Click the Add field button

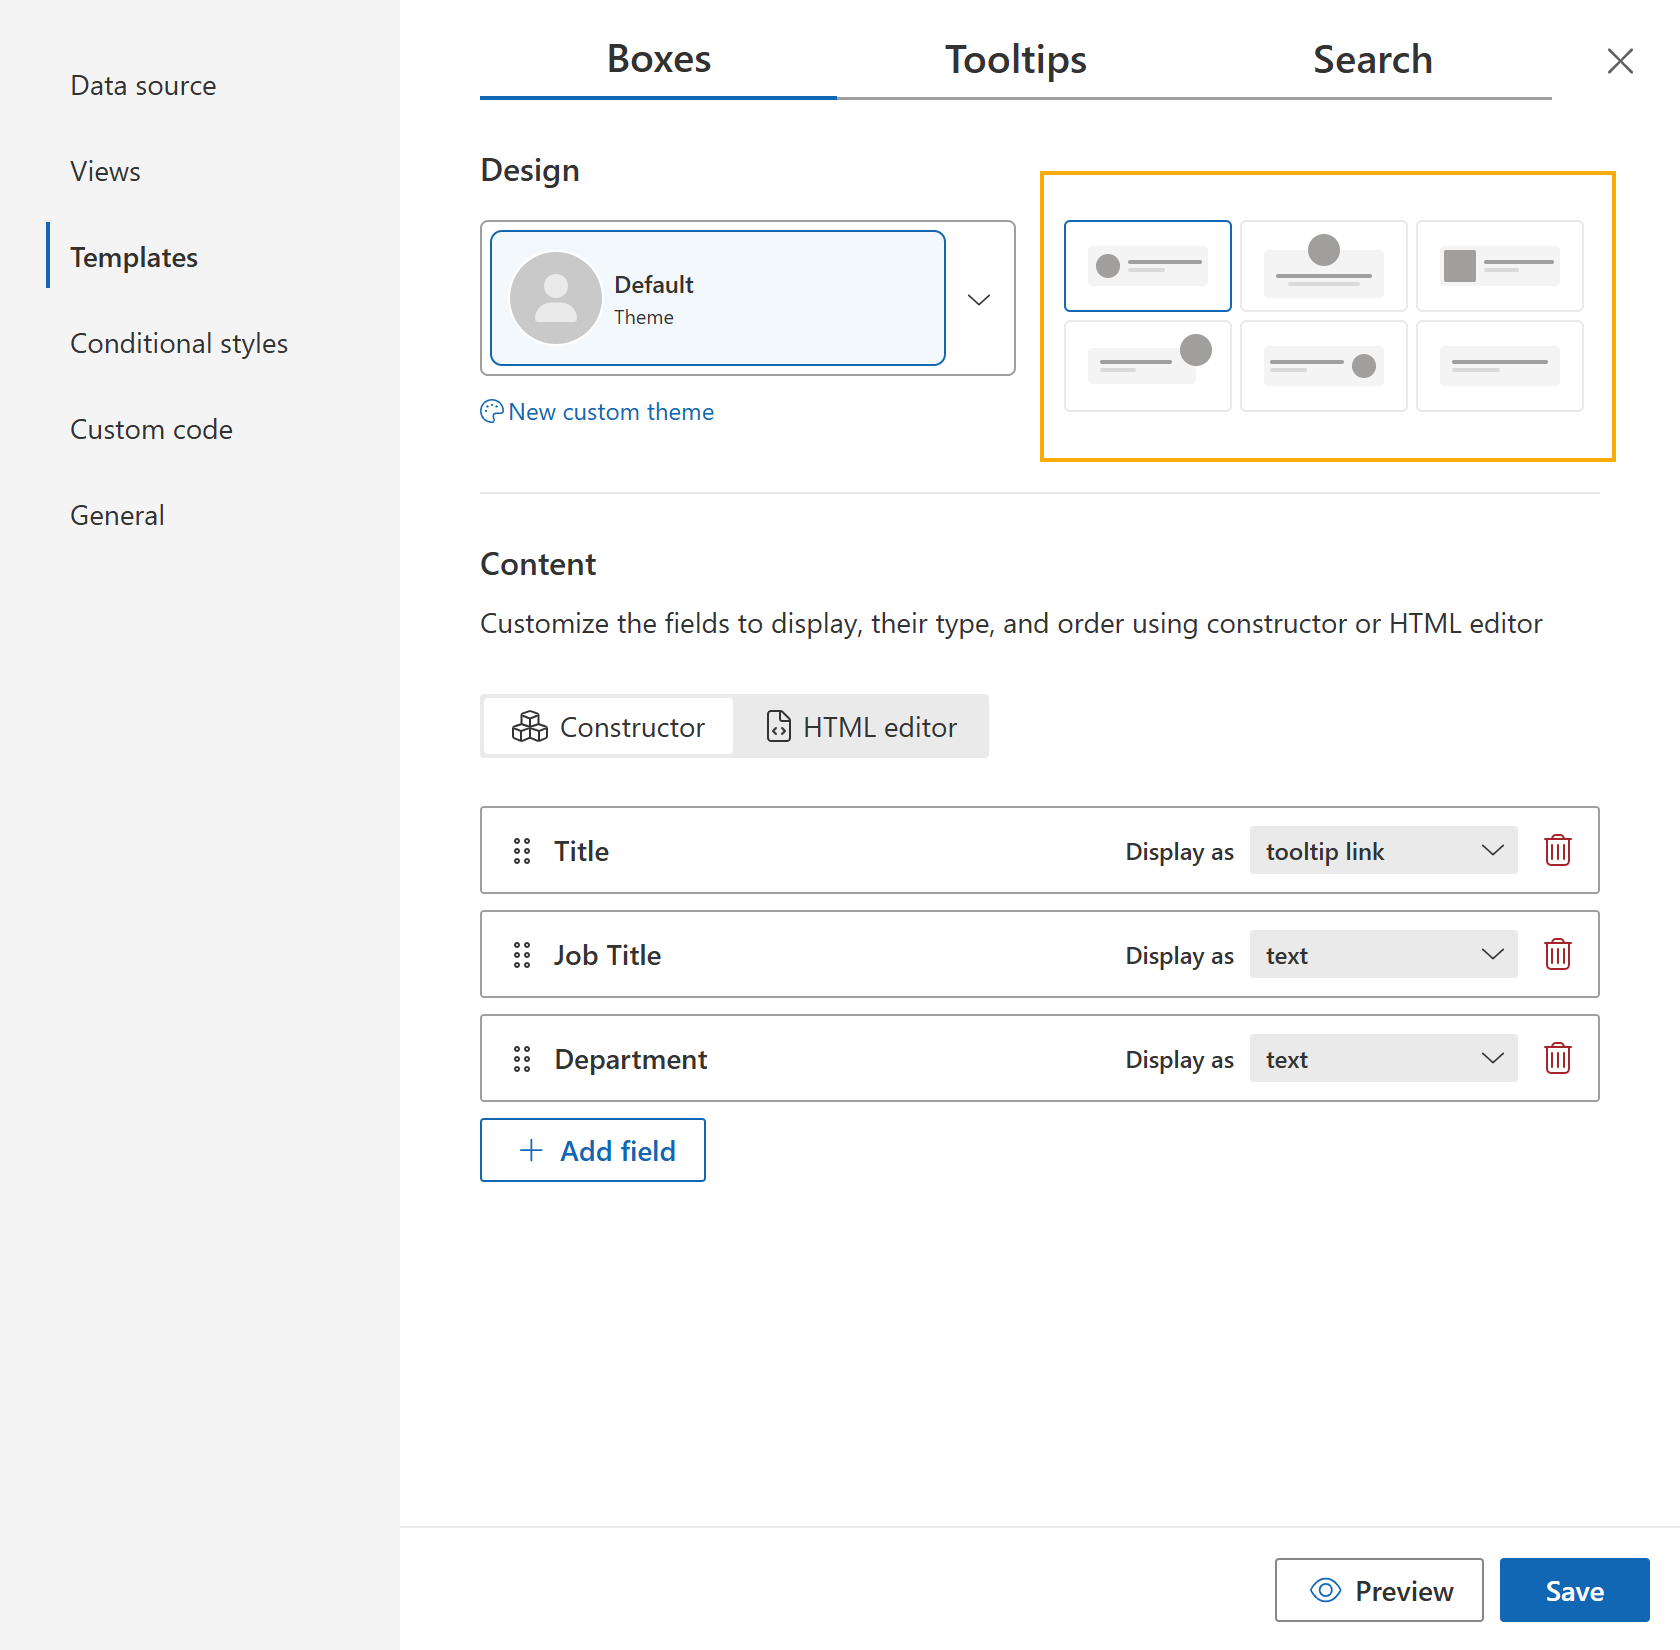coord(593,1150)
